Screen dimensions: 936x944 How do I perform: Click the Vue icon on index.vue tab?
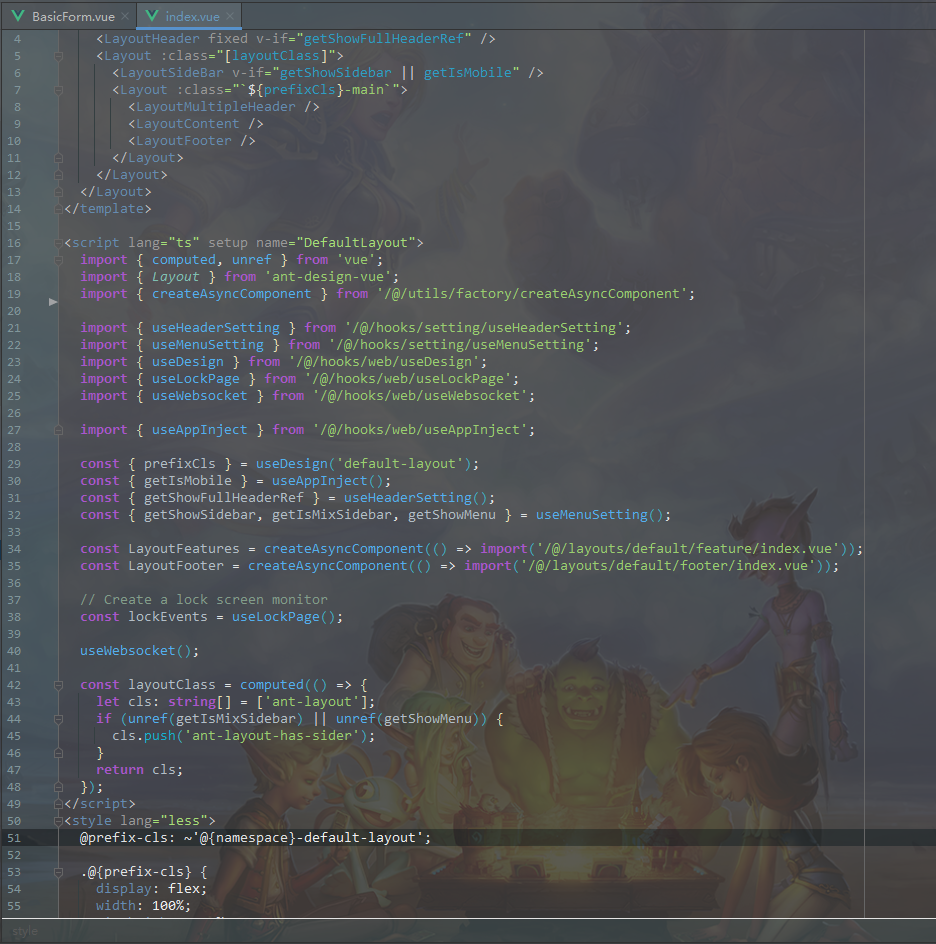[152, 16]
